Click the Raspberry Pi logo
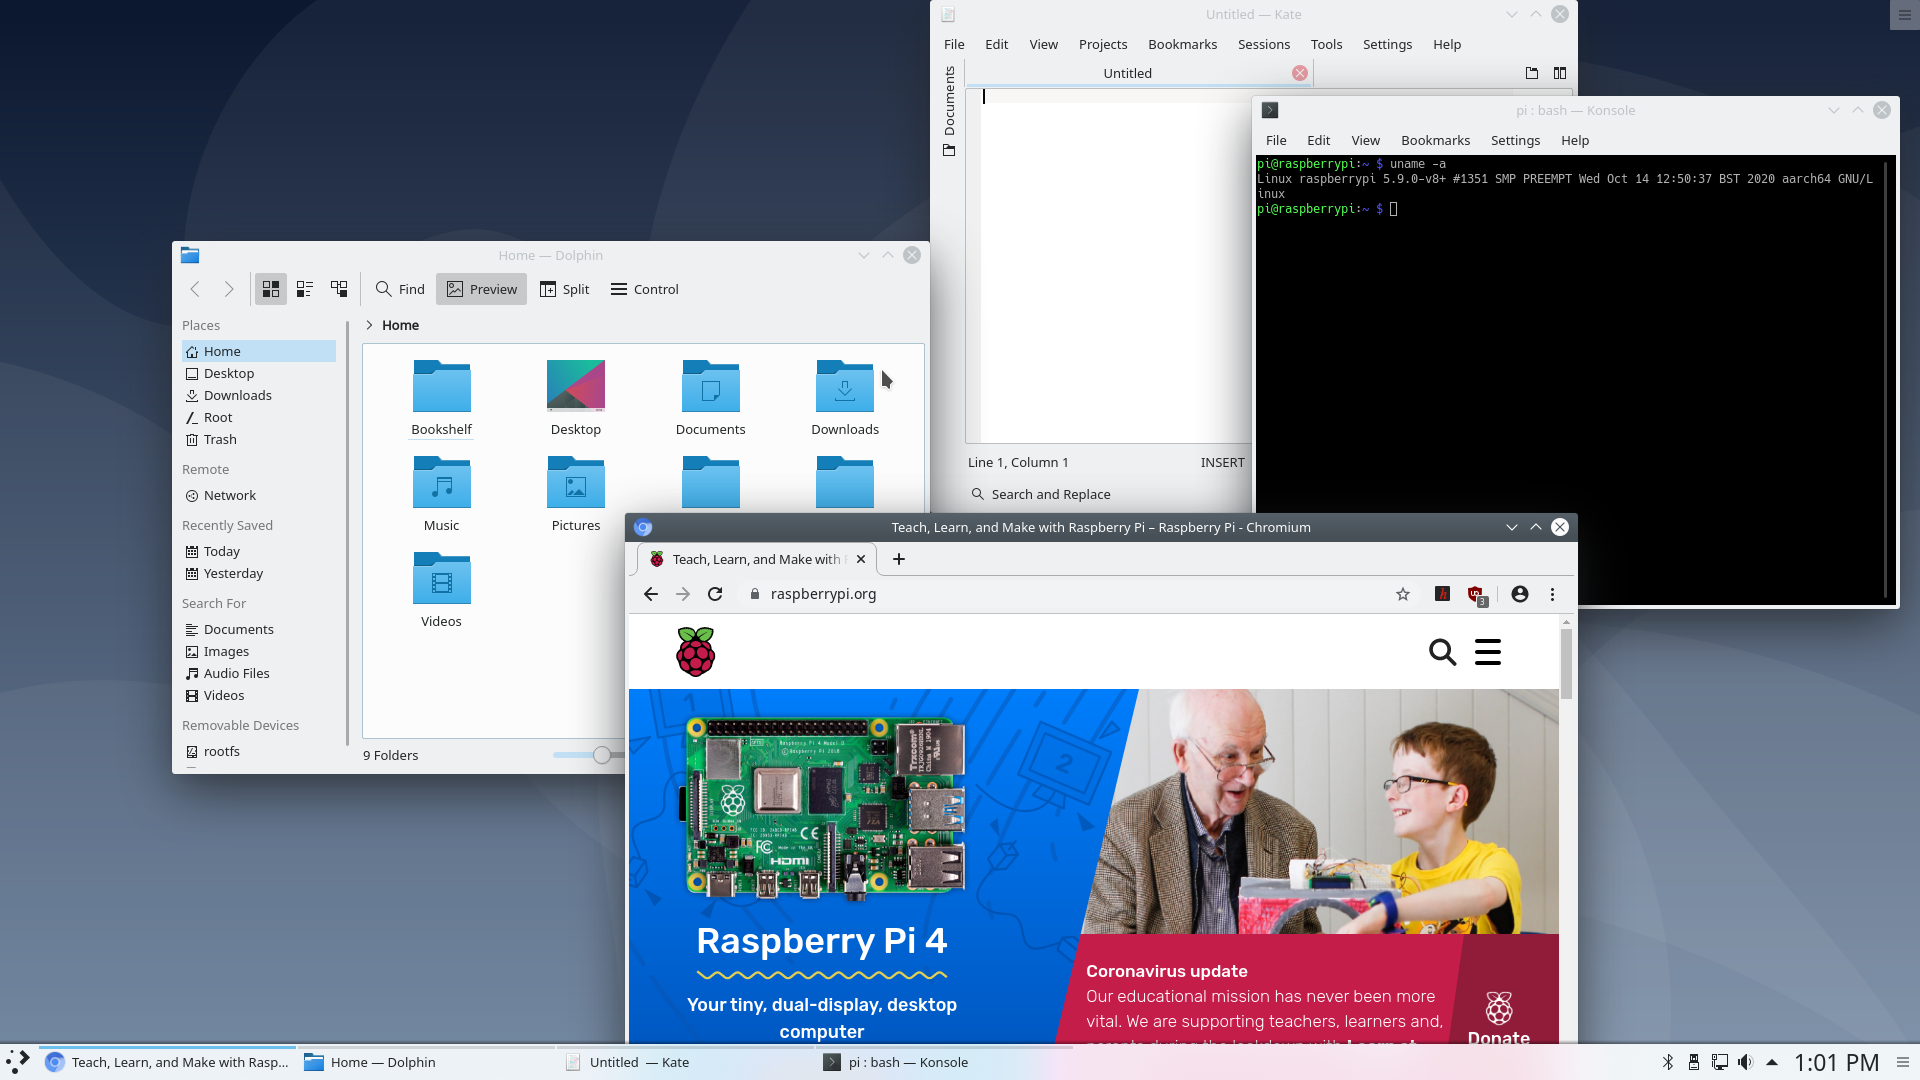Image resolution: width=1920 pixels, height=1080 pixels. coord(696,652)
